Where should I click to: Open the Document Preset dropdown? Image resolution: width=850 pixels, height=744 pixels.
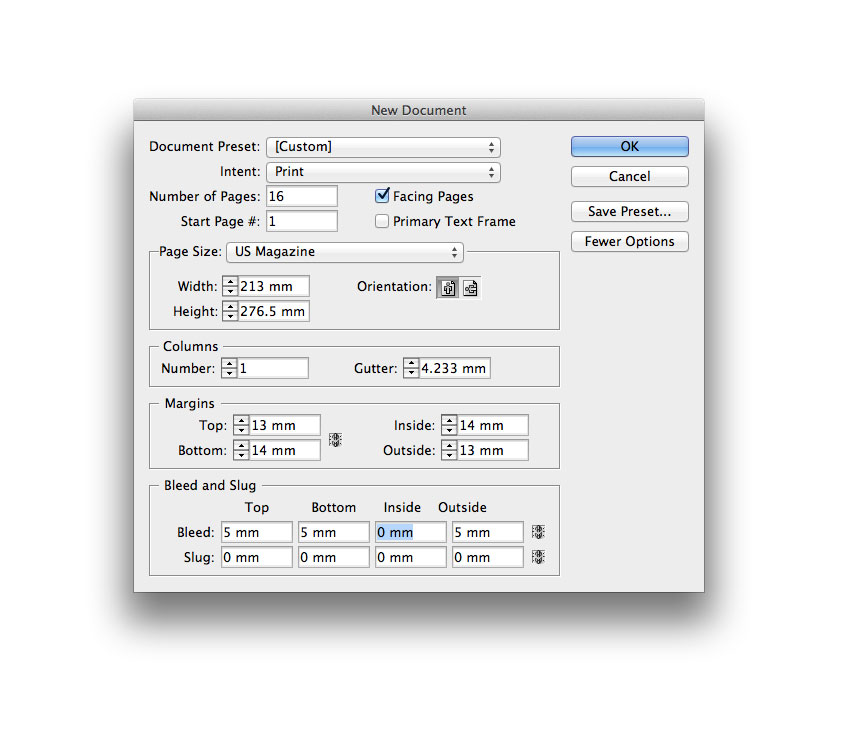383,147
